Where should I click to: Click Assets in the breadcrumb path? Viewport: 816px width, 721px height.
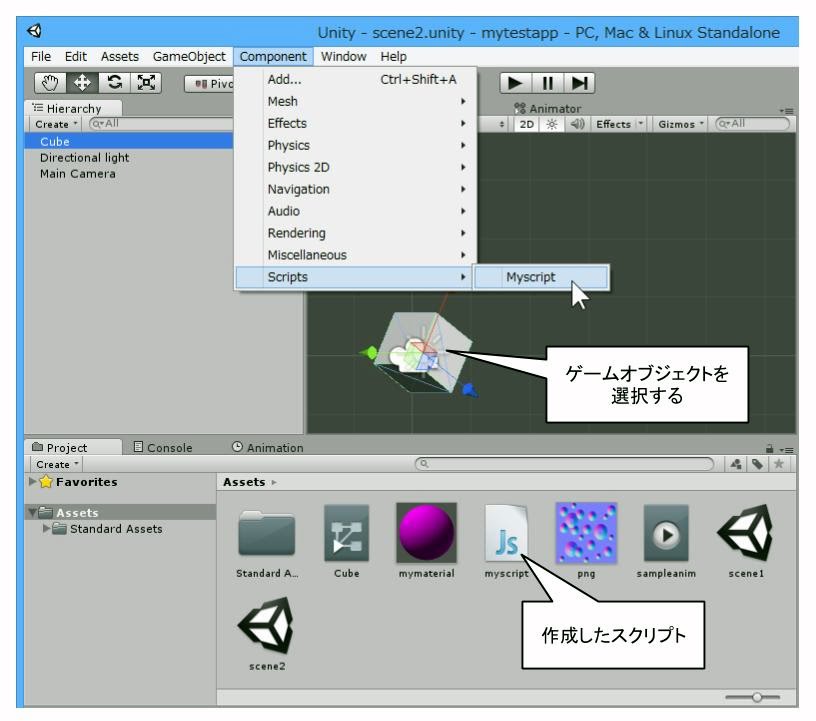point(244,482)
